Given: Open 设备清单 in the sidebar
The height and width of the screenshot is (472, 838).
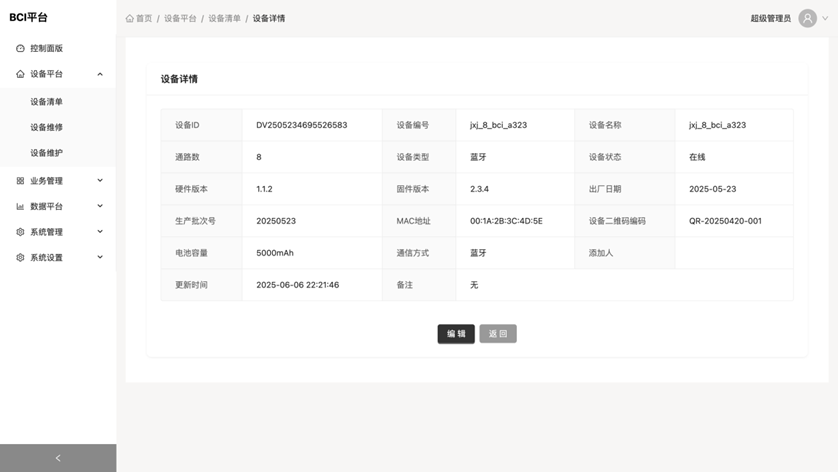Looking at the screenshot, I should point(46,102).
